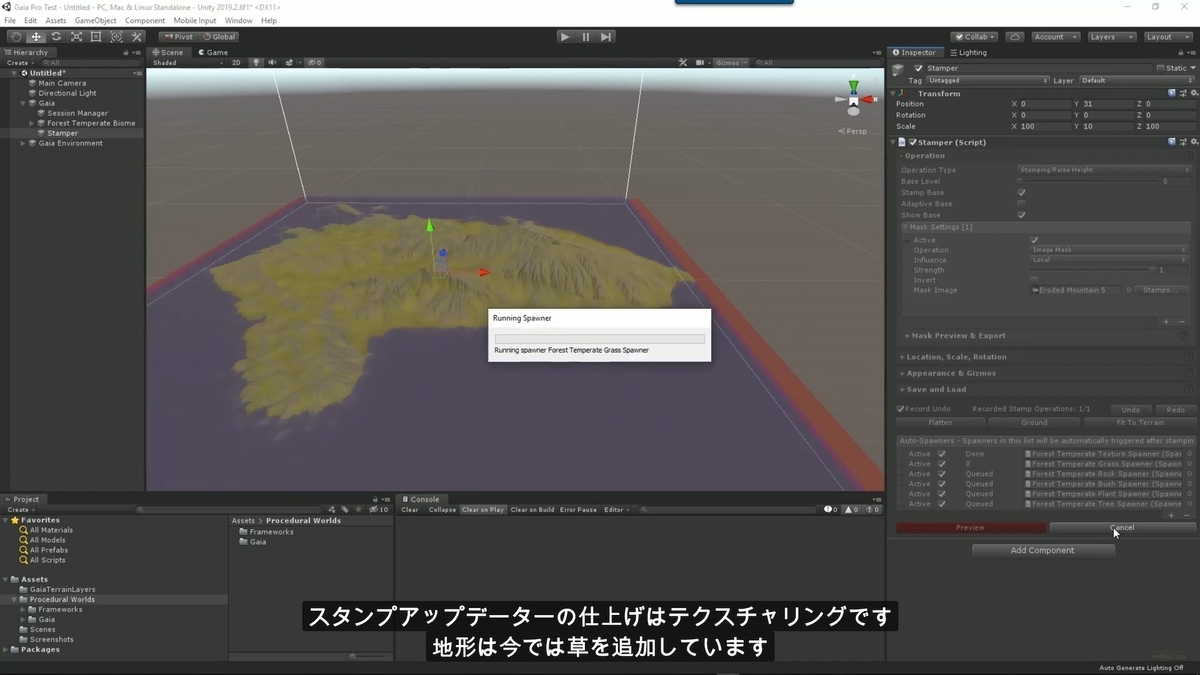
Task: Open the custom editor tools icon
Action: 137,37
